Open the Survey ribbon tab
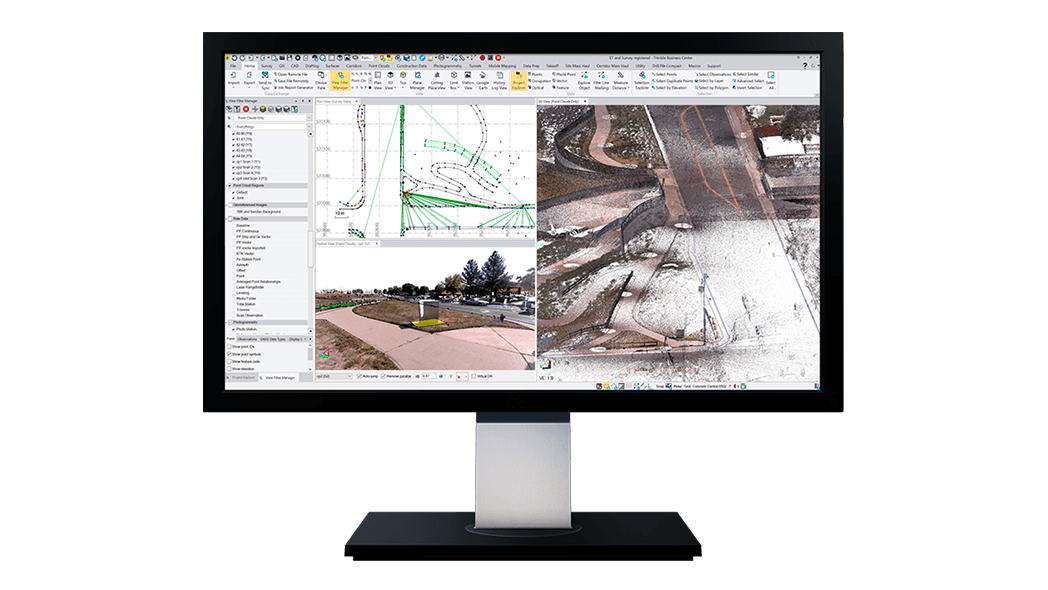This screenshot has width=1048, height=590. (265, 65)
